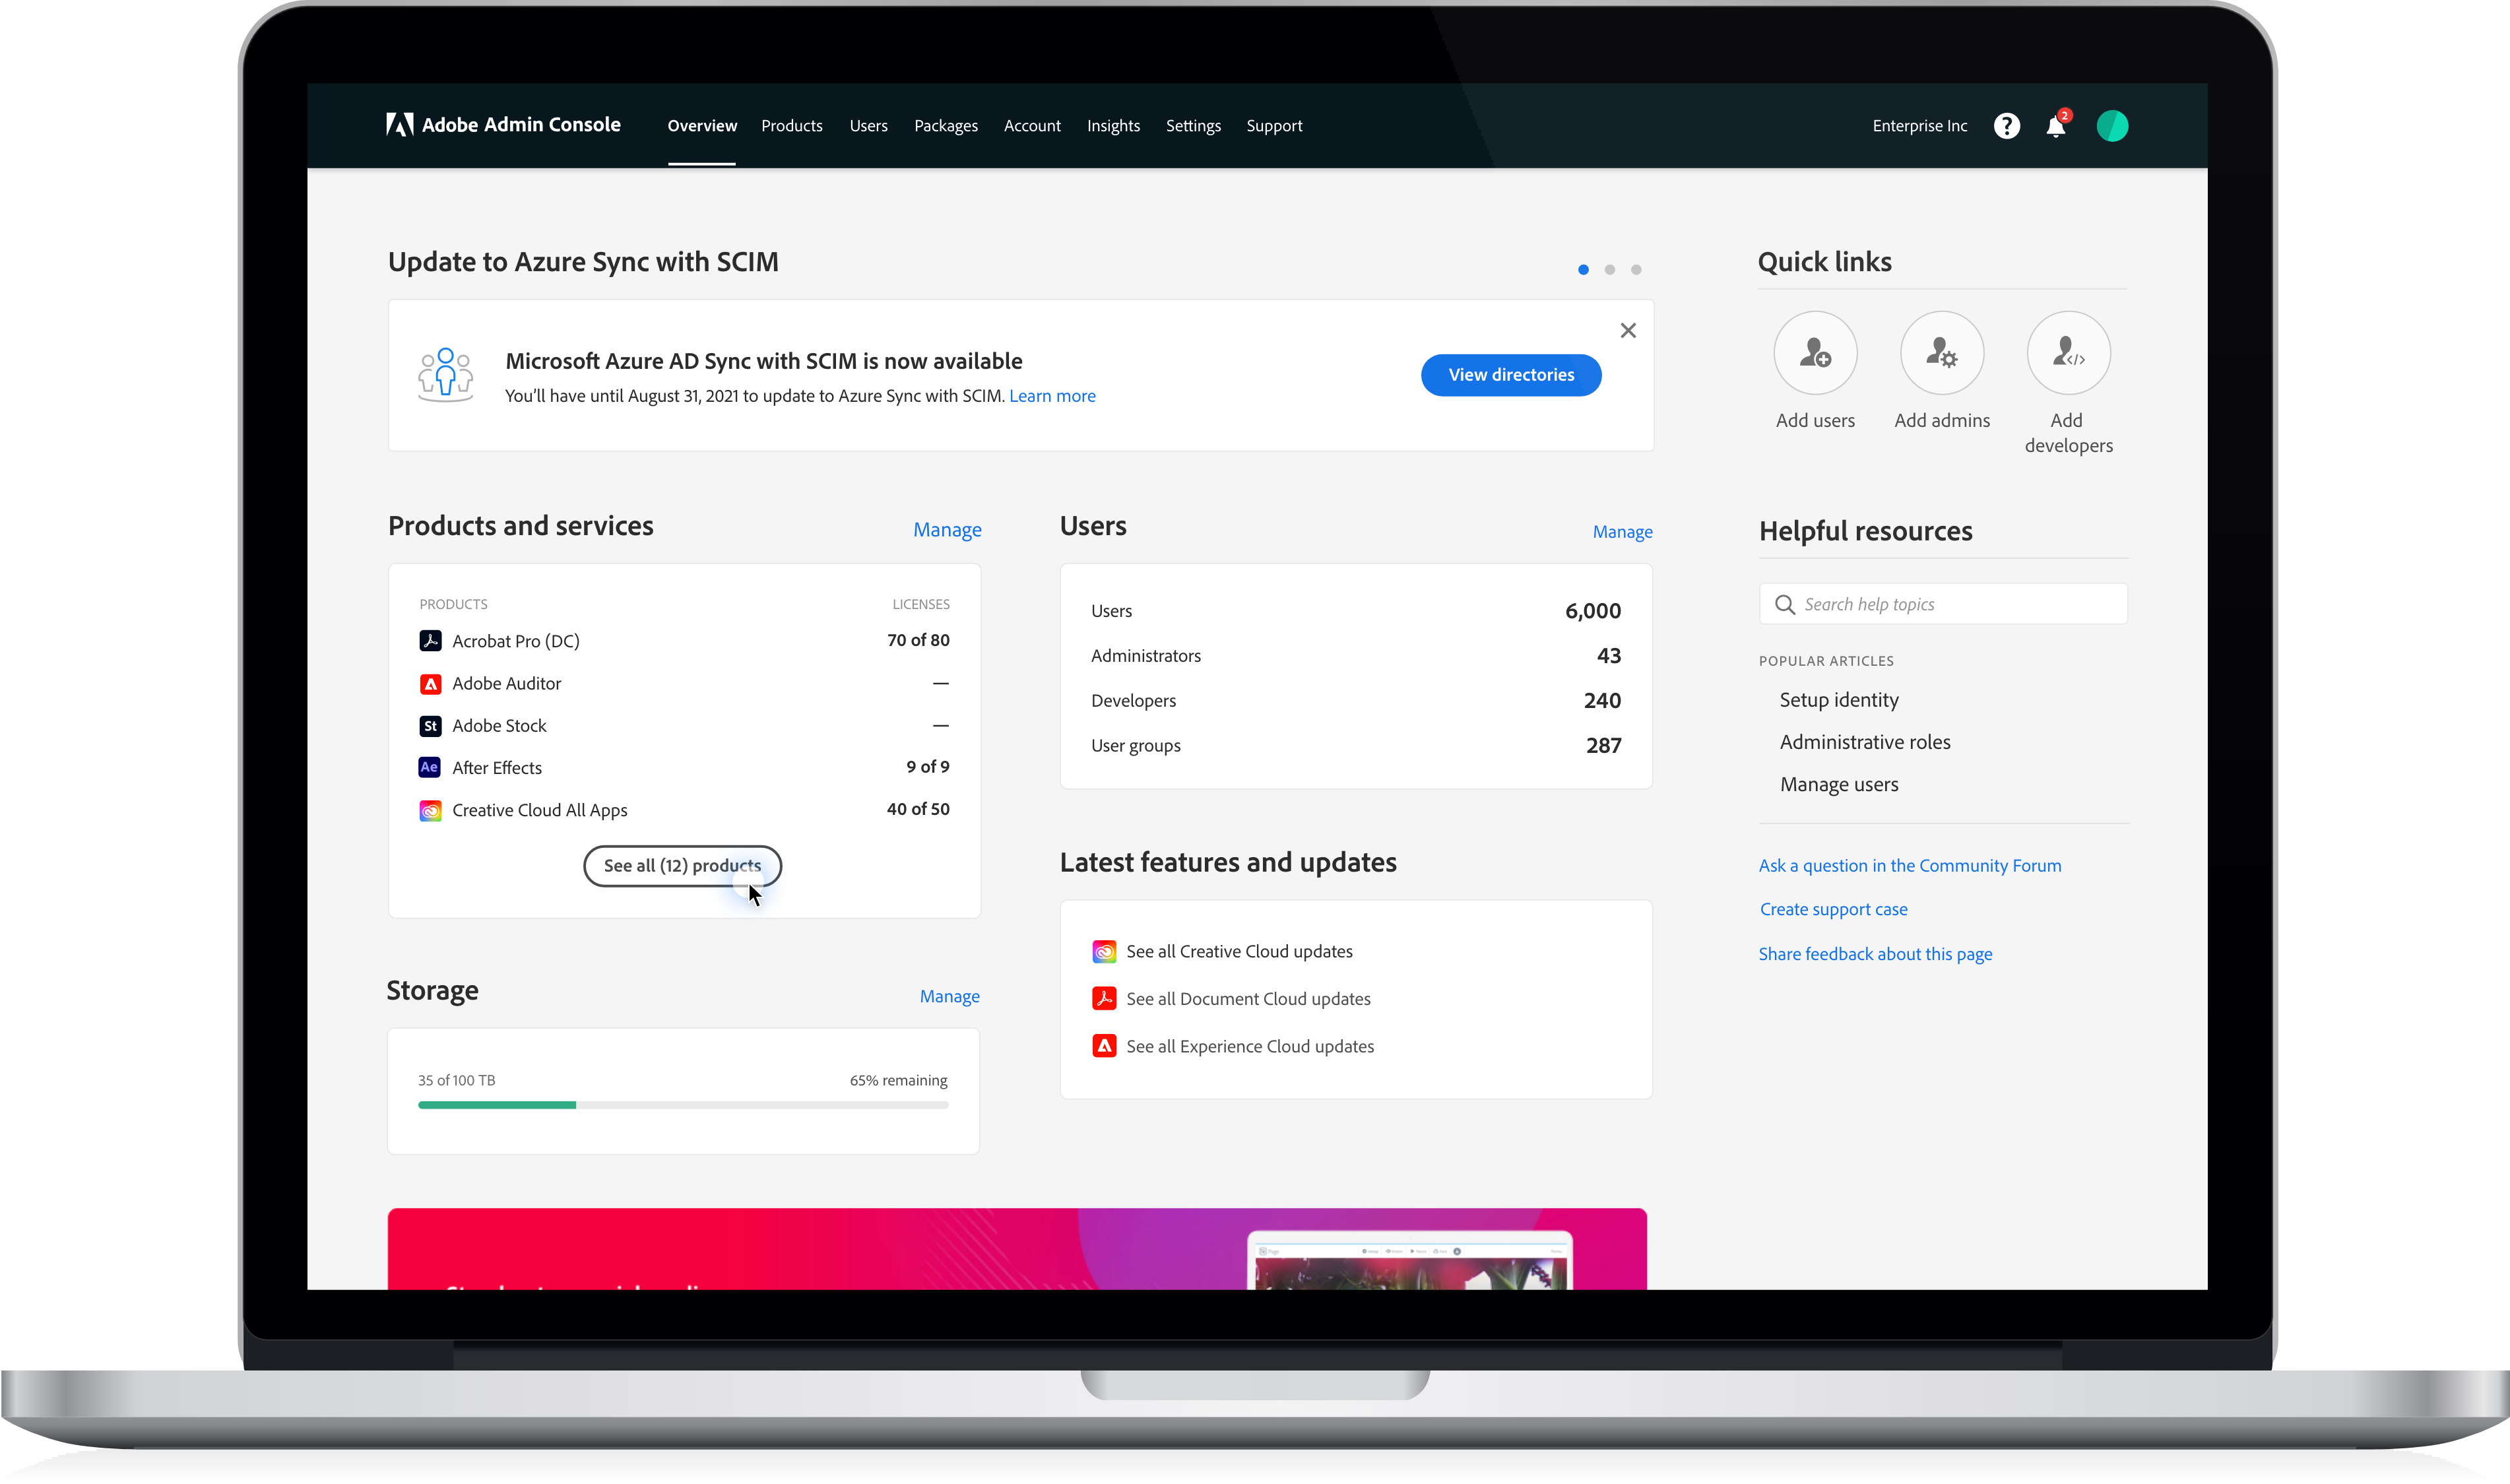Click Manage next to Users heading
The width and height of the screenshot is (2510, 1484).
pos(1622,532)
